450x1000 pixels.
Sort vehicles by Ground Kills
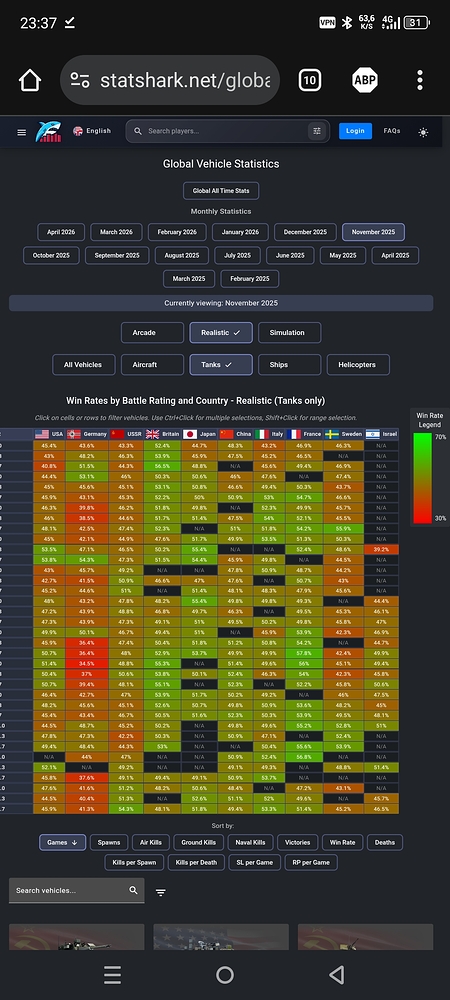click(x=198, y=842)
